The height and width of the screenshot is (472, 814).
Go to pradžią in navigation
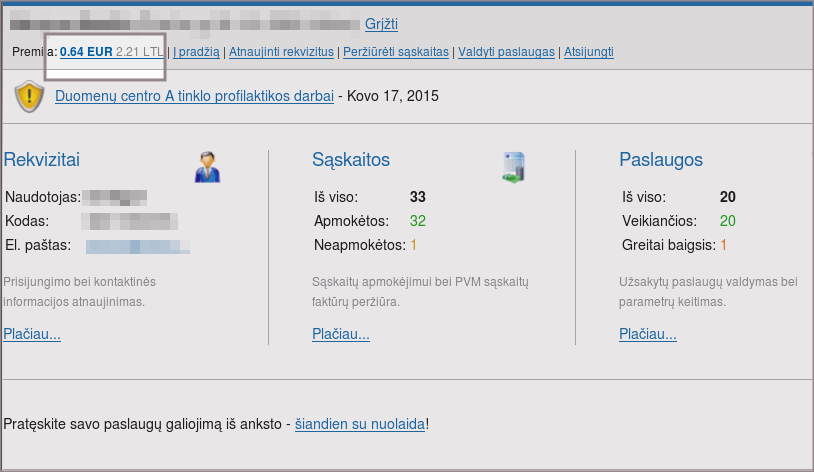click(198, 52)
